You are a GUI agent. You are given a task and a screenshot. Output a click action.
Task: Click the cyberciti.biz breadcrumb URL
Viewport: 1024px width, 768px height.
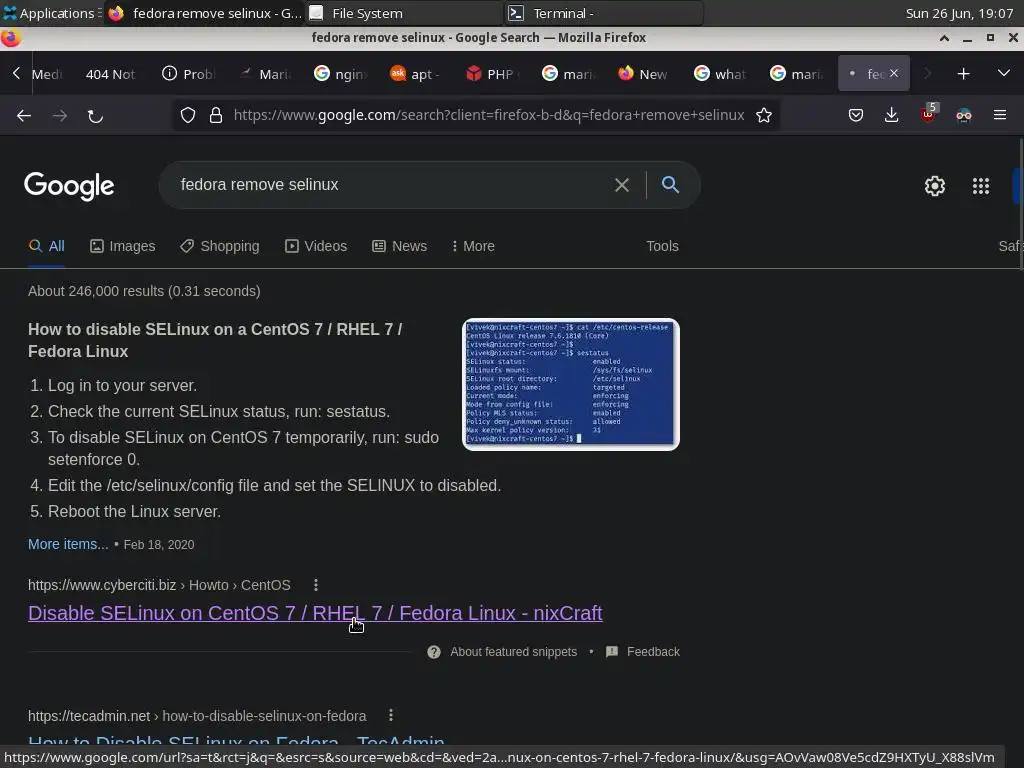pos(159,585)
